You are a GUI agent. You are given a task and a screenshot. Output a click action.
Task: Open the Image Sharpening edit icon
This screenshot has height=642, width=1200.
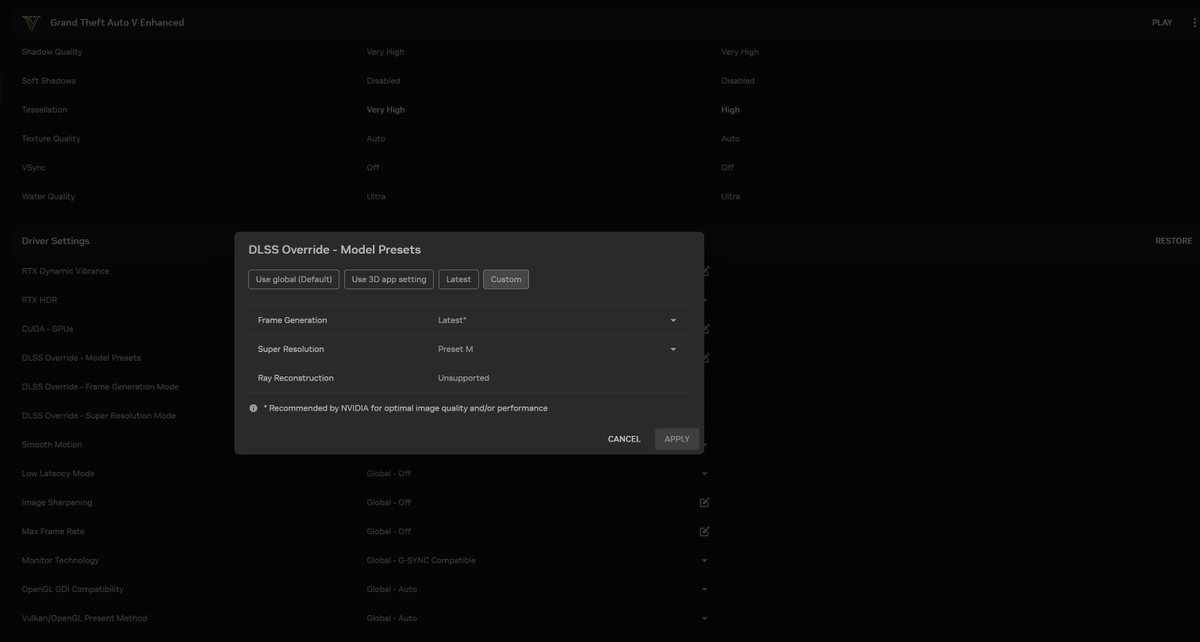tap(704, 502)
